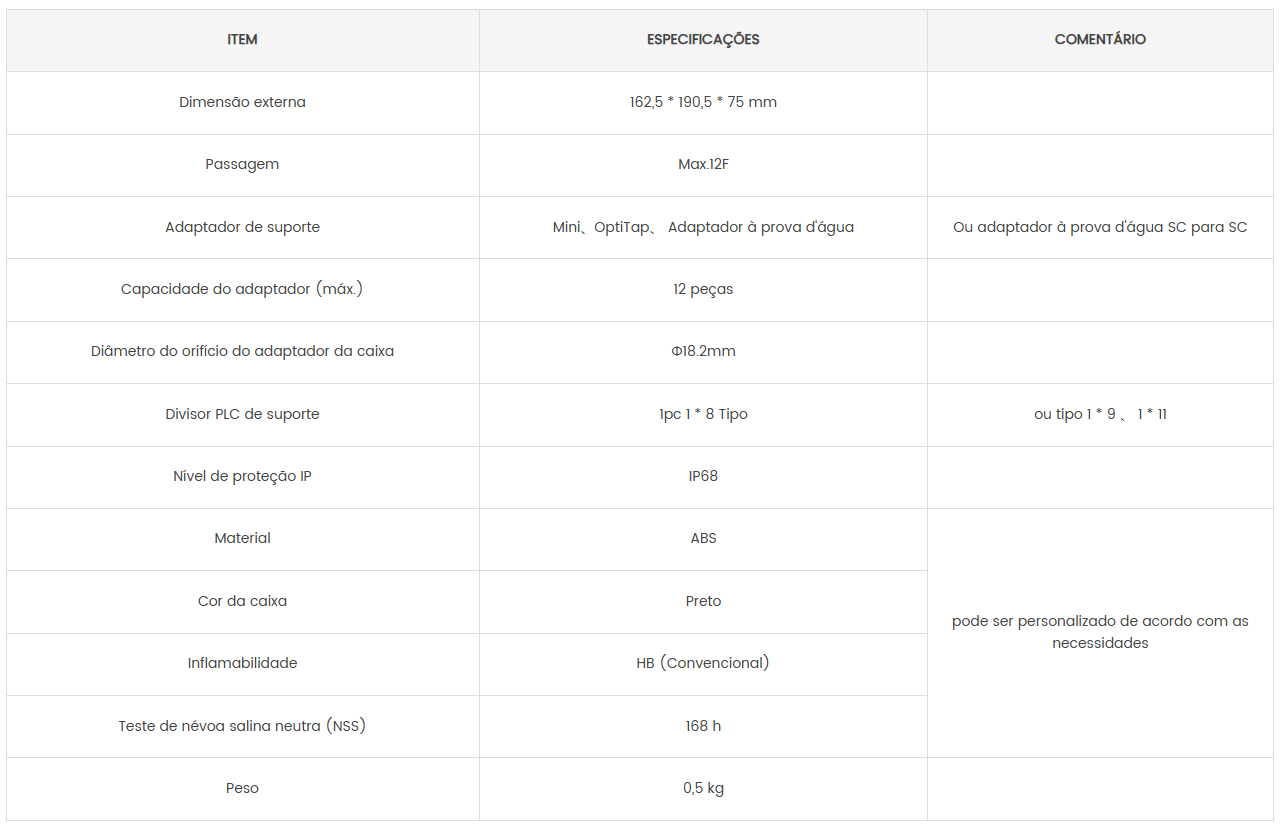Select the 0,5 kg weight value
Viewport: 1280px width, 828px height.
pos(703,788)
